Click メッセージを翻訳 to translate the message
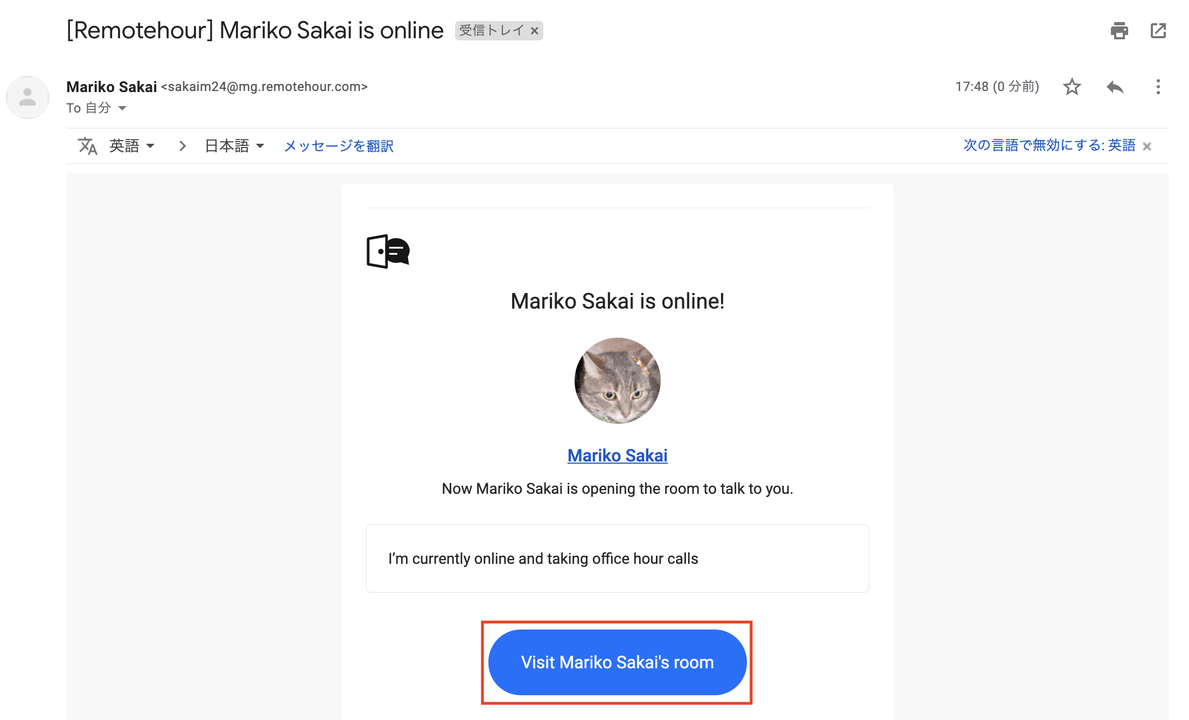The width and height of the screenshot is (1189, 720). 338,146
